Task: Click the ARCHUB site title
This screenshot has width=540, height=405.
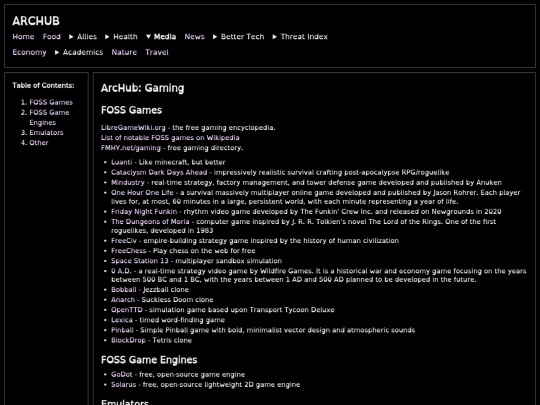Action: click(x=36, y=21)
